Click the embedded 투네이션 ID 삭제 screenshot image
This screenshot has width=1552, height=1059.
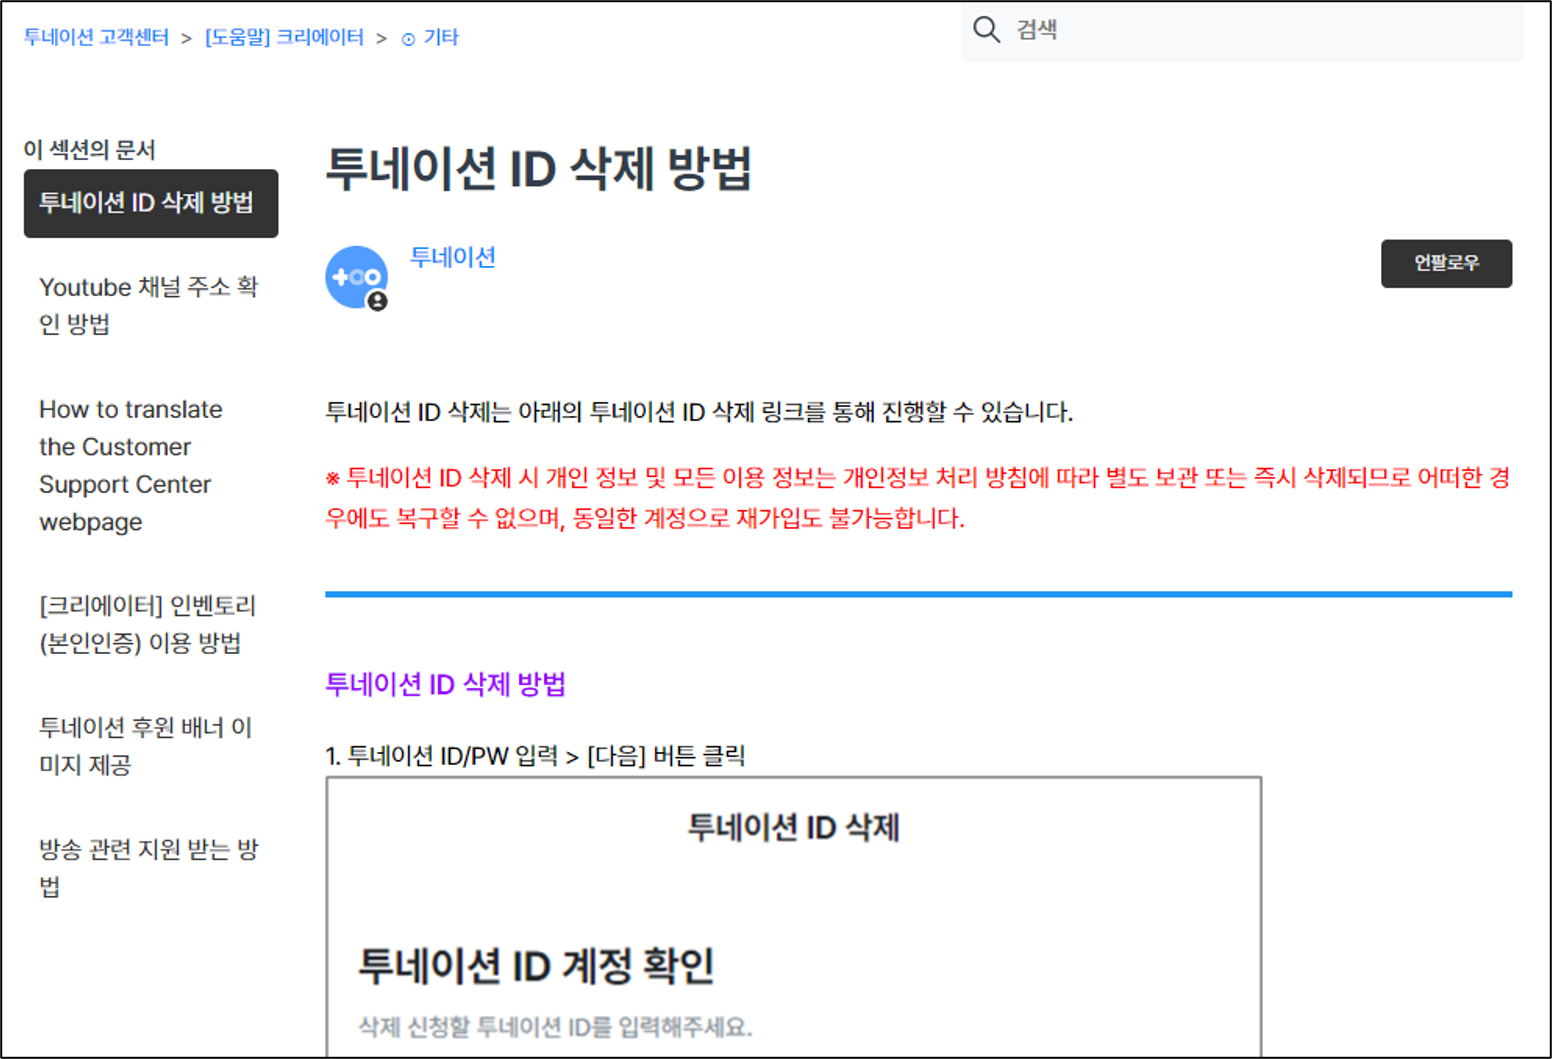(x=794, y=916)
